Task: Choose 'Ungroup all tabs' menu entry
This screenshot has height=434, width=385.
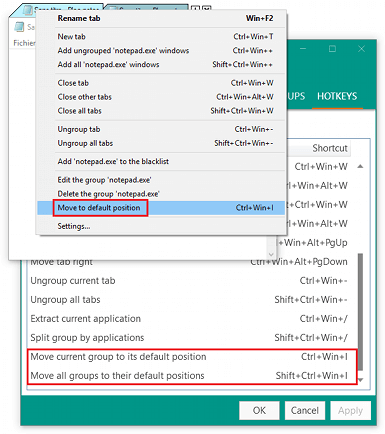Action: pos(161,143)
